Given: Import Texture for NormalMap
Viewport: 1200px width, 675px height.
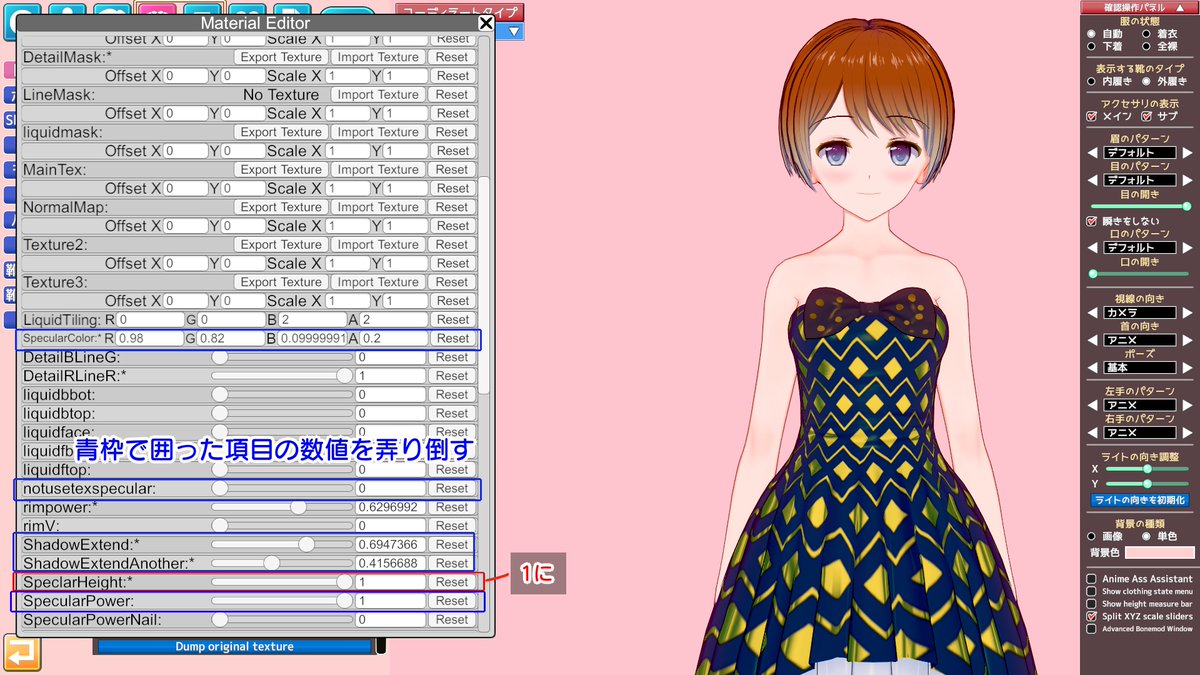Looking at the screenshot, I should (378, 207).
